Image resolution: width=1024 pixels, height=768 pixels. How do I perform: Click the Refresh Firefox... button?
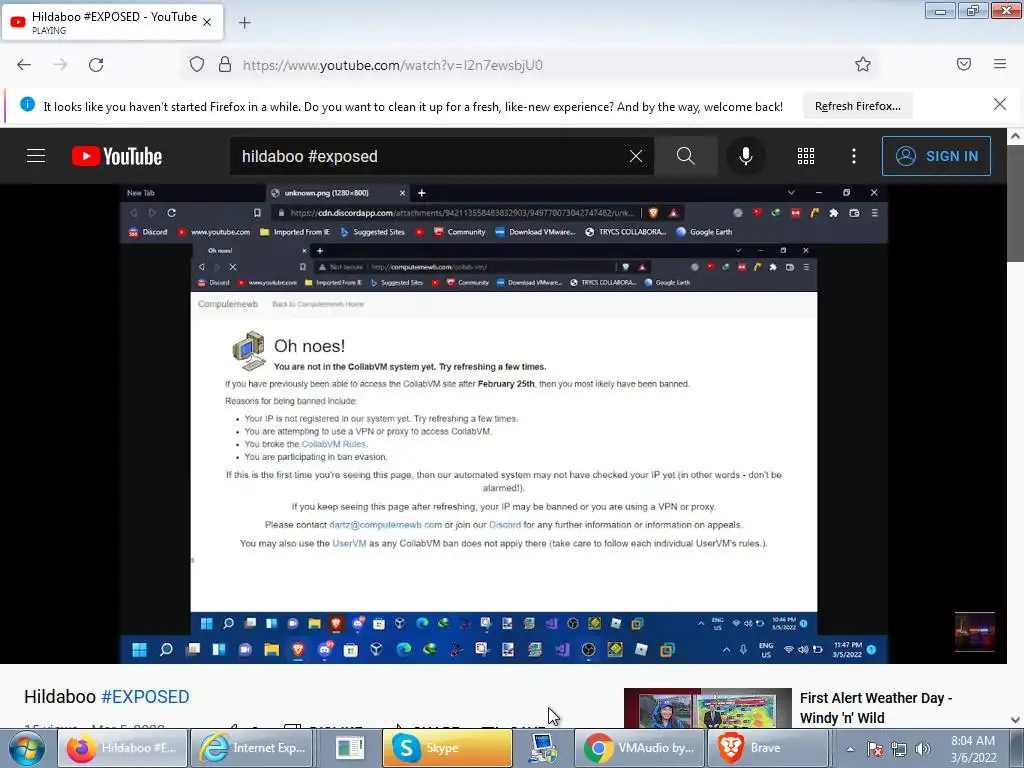[x=857, y=106]
